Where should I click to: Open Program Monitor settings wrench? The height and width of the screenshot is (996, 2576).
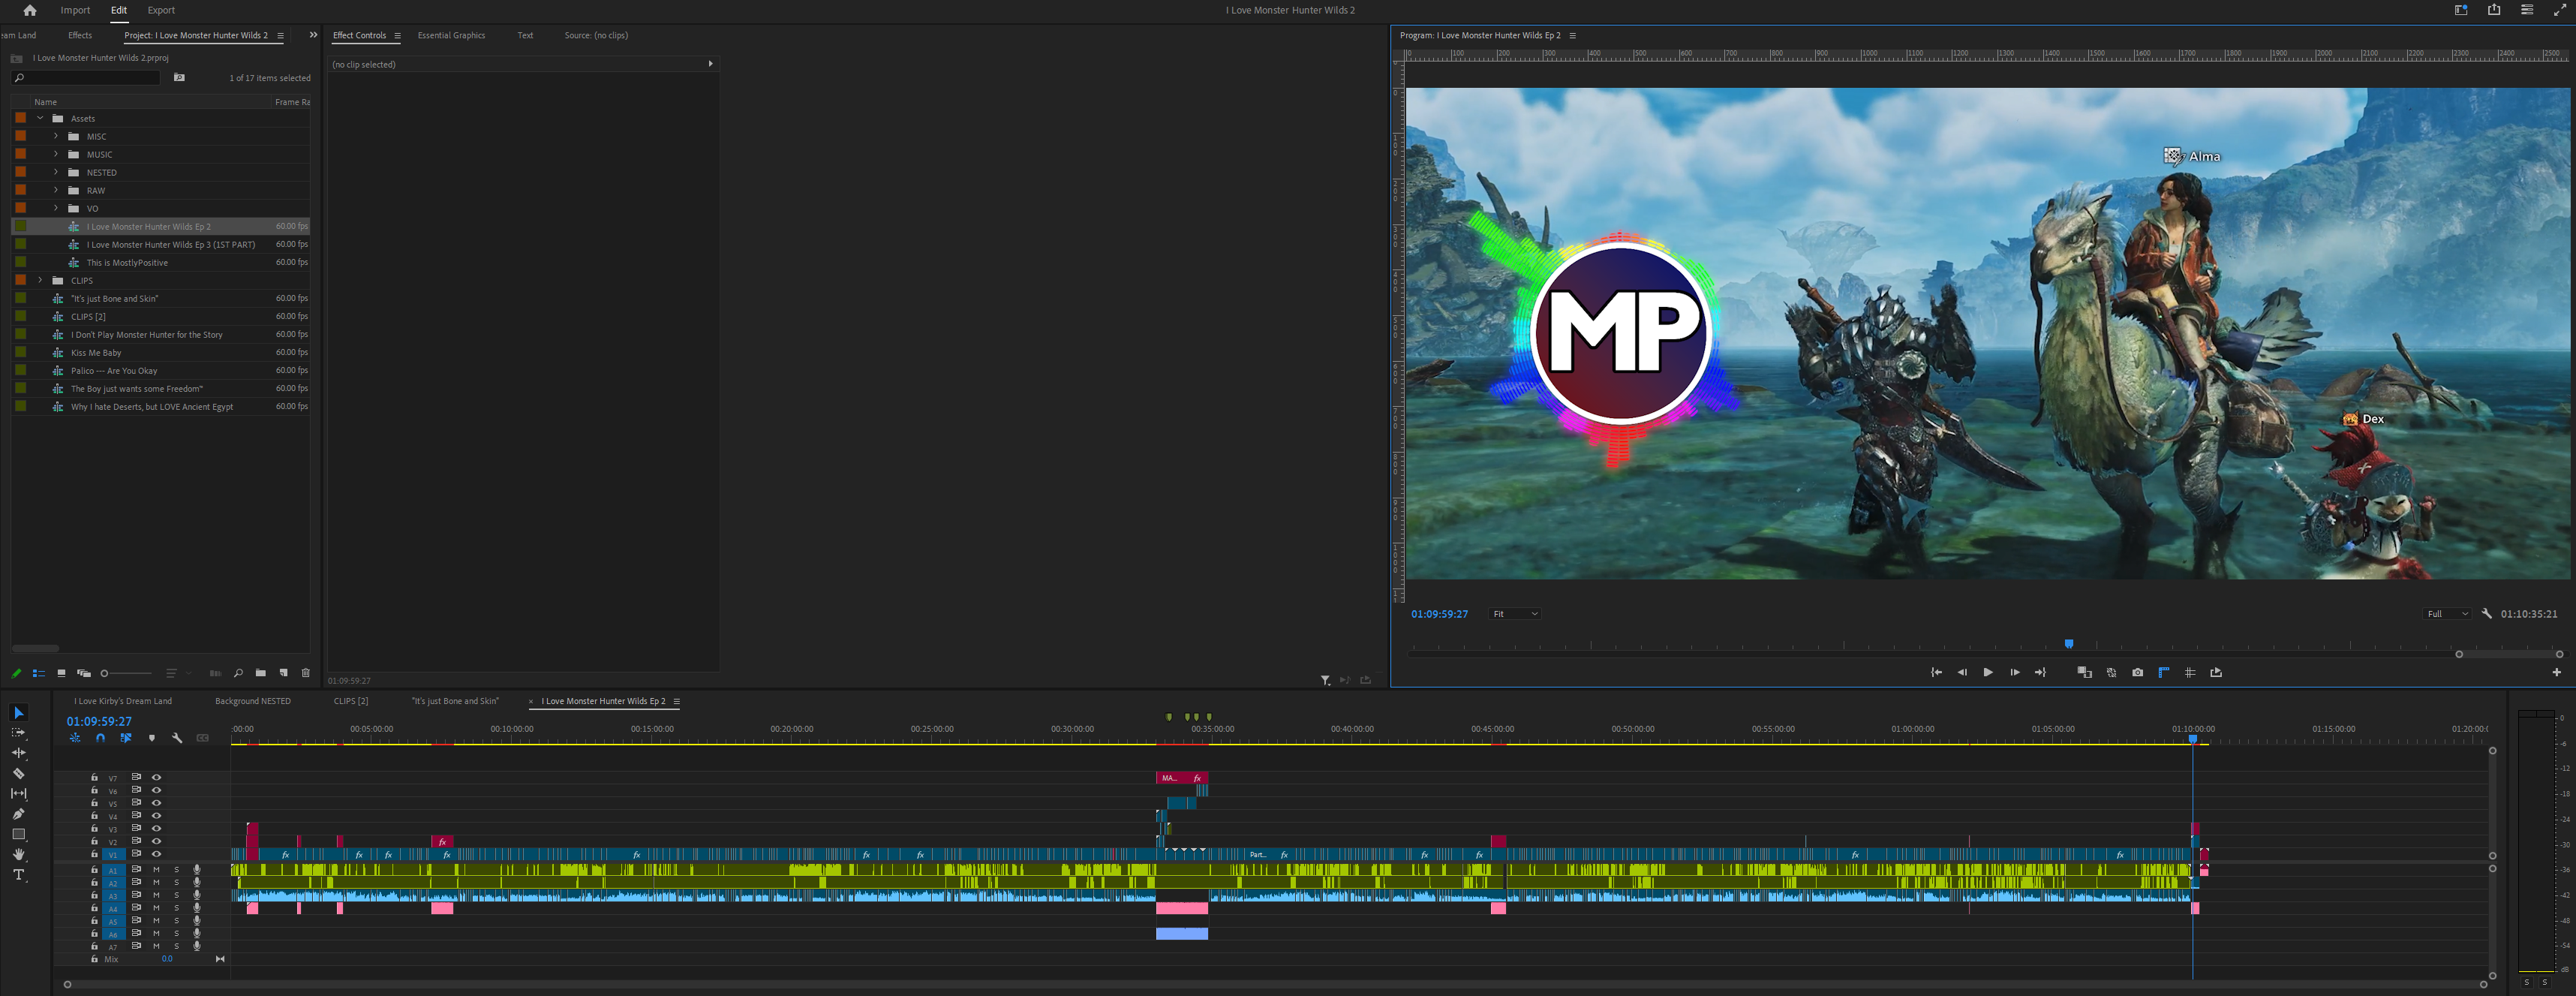2486,614
